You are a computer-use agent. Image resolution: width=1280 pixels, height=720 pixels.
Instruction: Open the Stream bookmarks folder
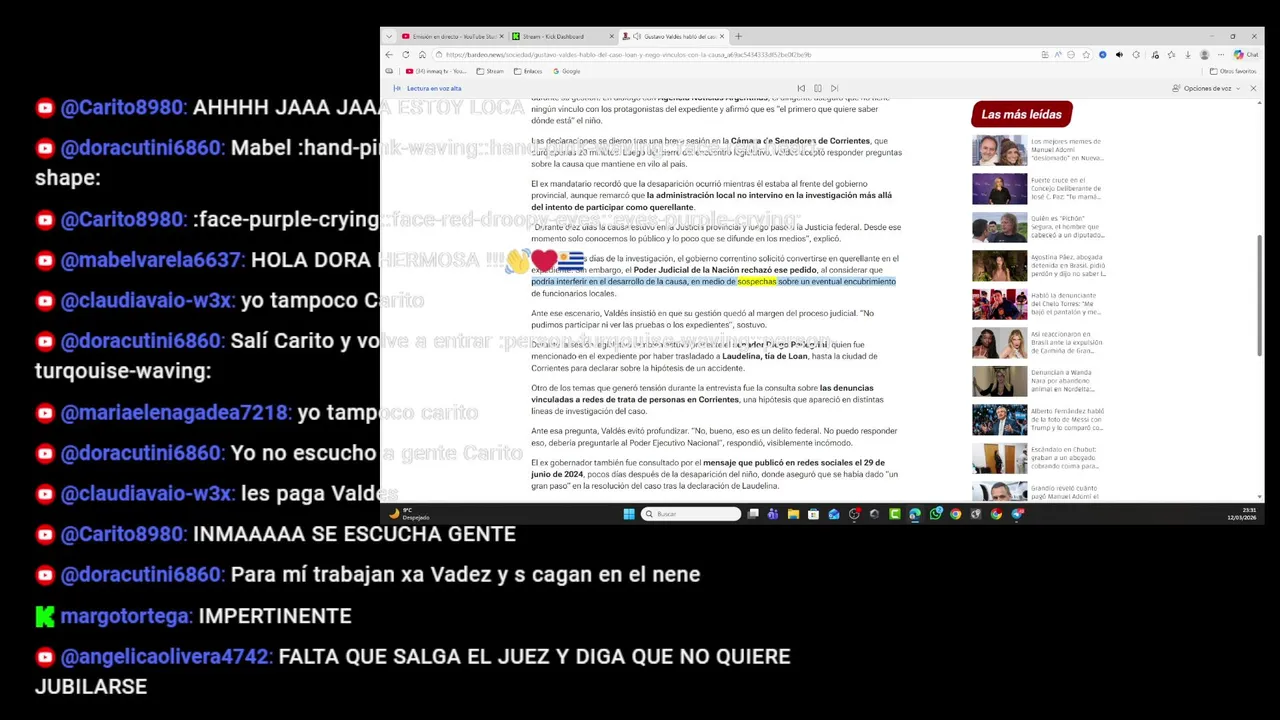490,71
